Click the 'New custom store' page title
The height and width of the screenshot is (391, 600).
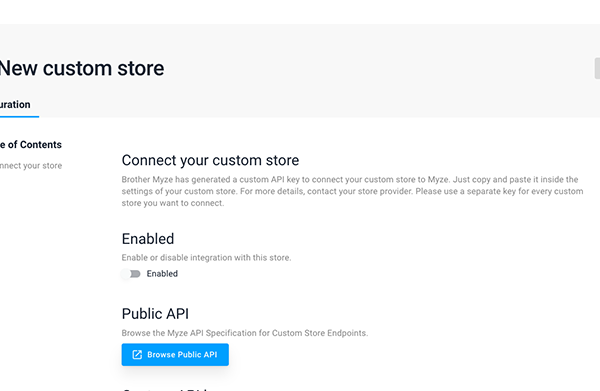pyautogui.click(x=82, y=68)
